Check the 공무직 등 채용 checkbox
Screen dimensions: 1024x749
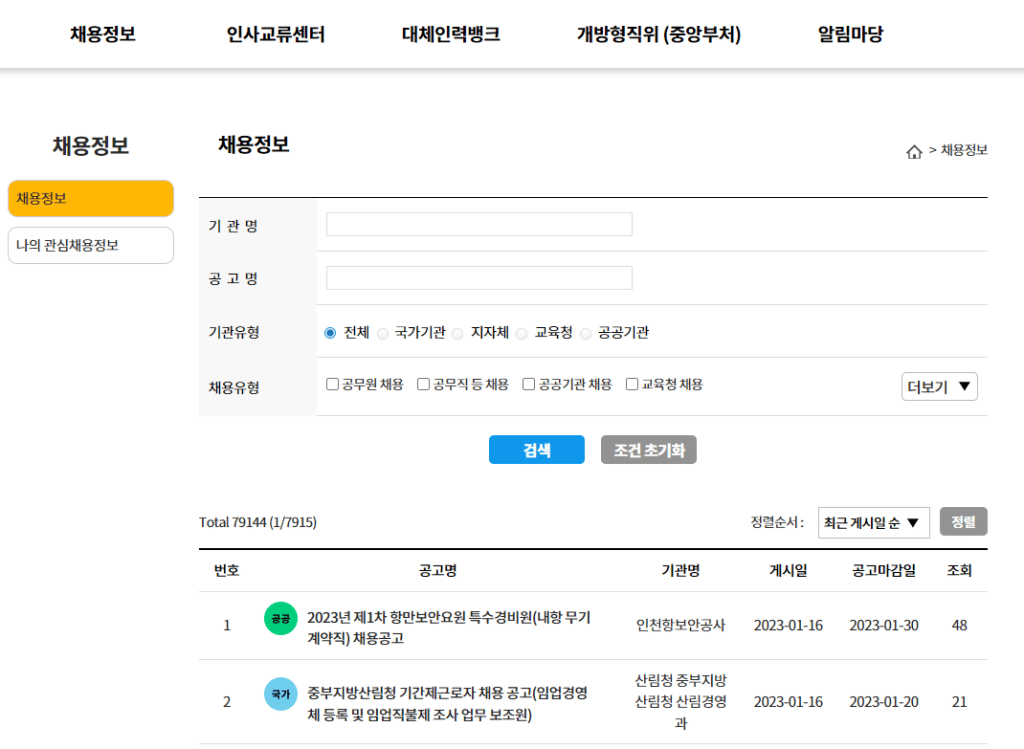[x=423, y=384]
